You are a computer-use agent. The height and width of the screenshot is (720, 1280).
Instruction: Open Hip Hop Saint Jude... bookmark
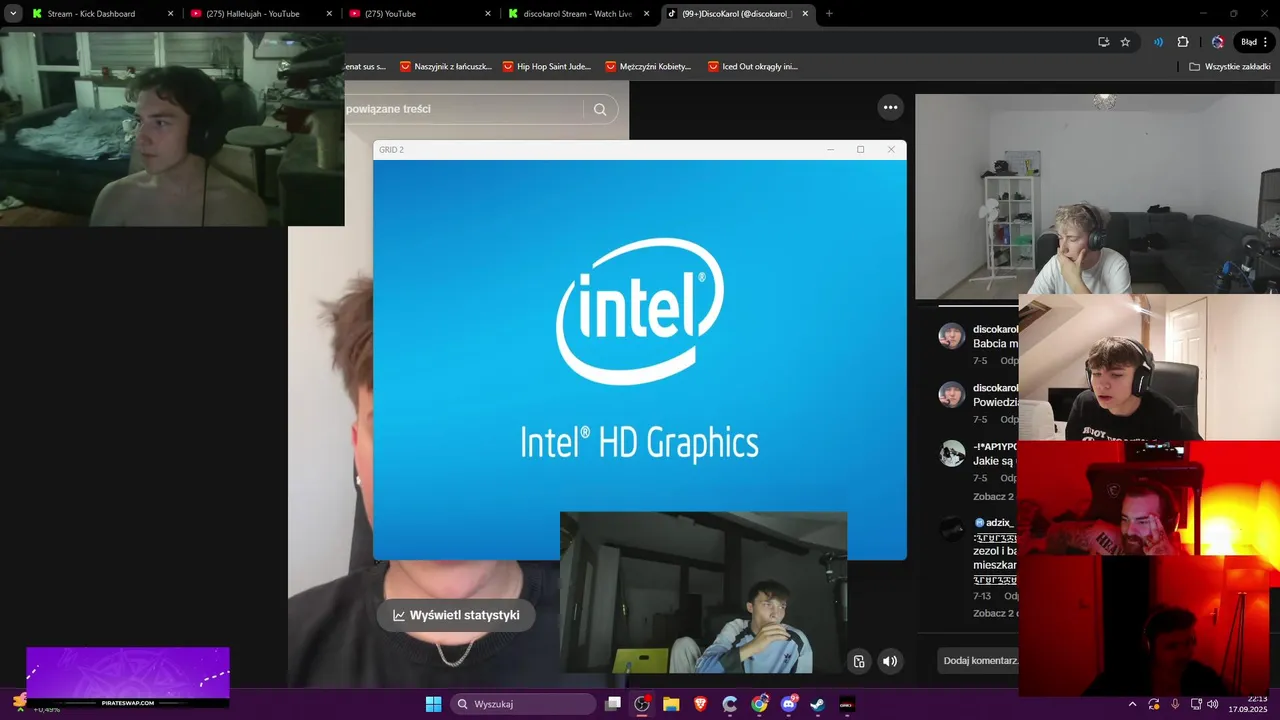pos(547,66)
